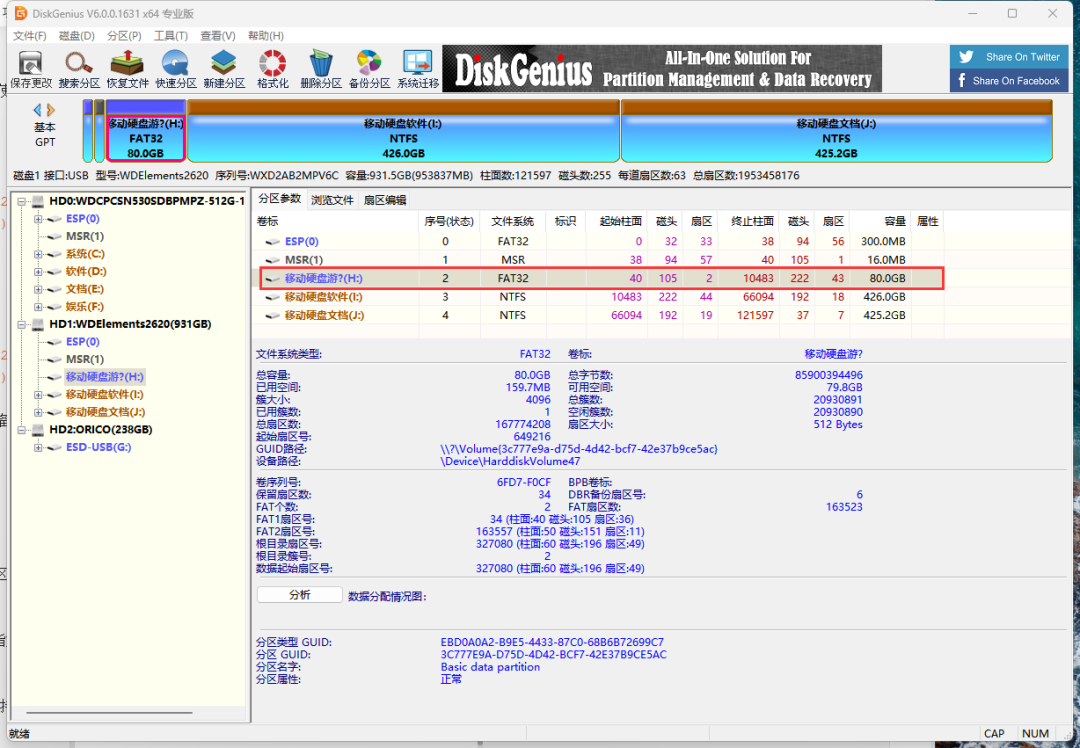This screenshot has width=1080, height=748.
Task: Expand the 文档(E:) tree node
Action: (x=39, y=289)
